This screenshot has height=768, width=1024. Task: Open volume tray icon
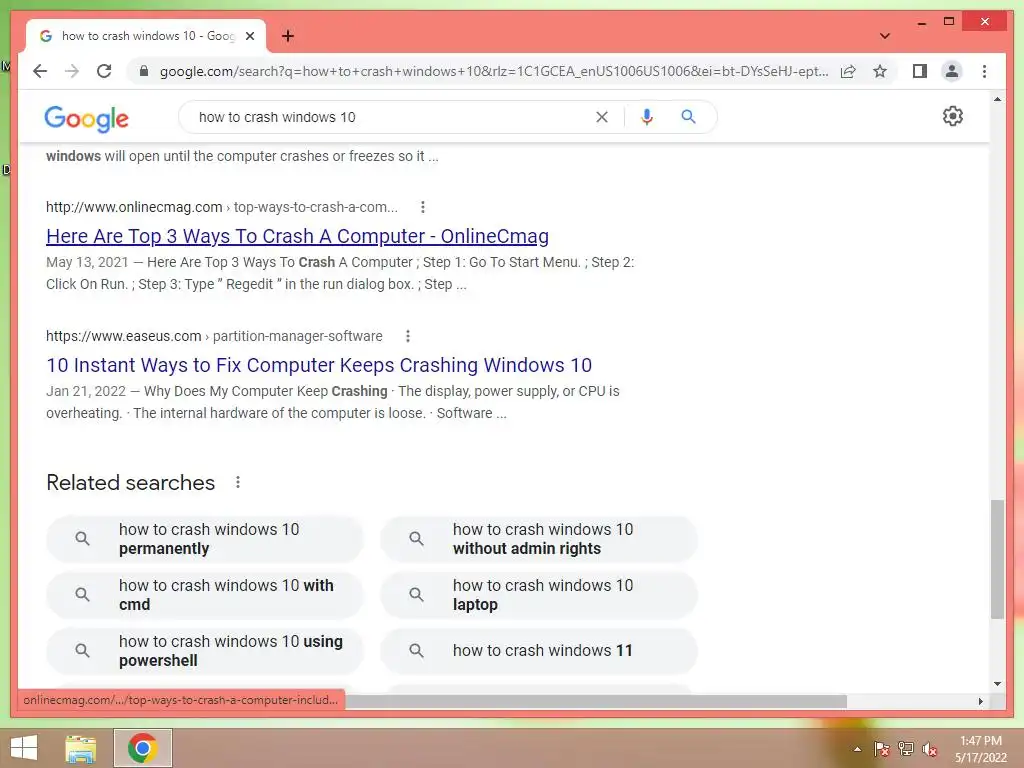click(930, 749)
